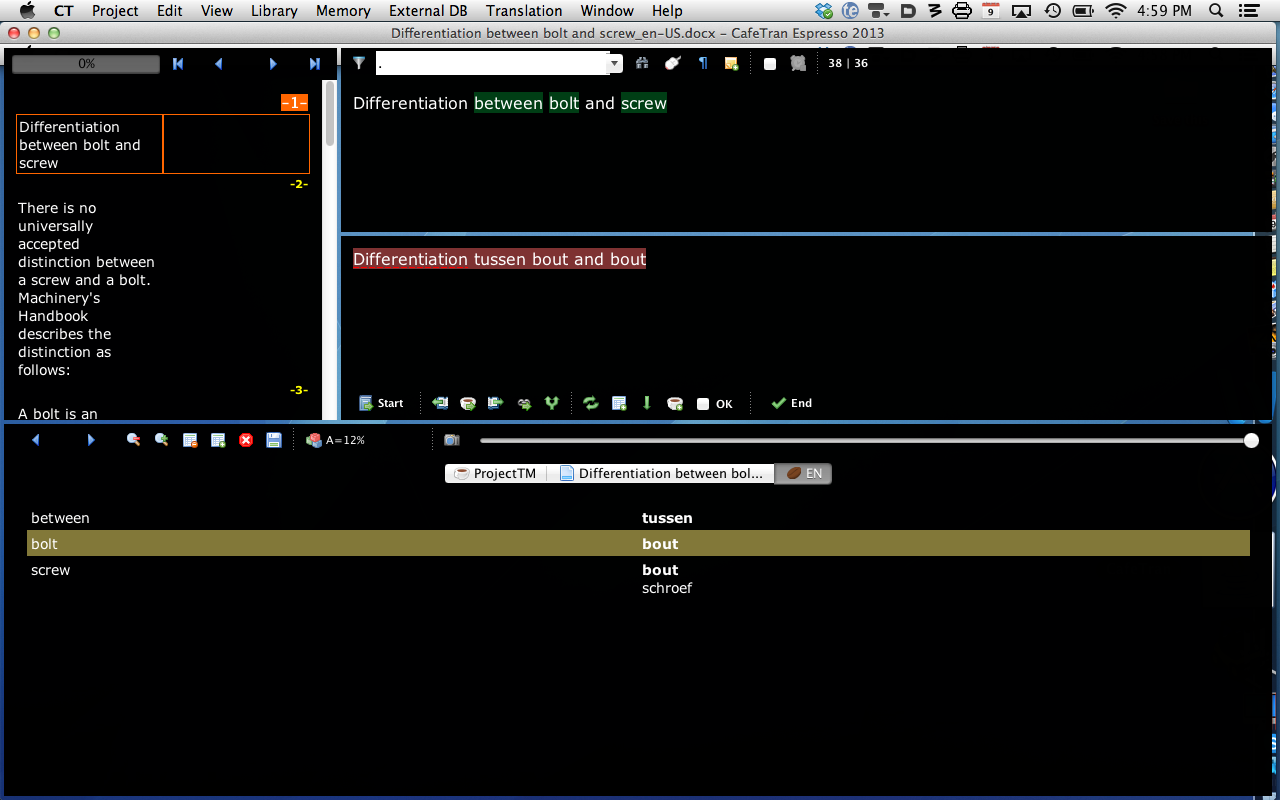This screenshot has width=1280, height=800.
Task: Open the External DB menu
Action: (428, 11)
